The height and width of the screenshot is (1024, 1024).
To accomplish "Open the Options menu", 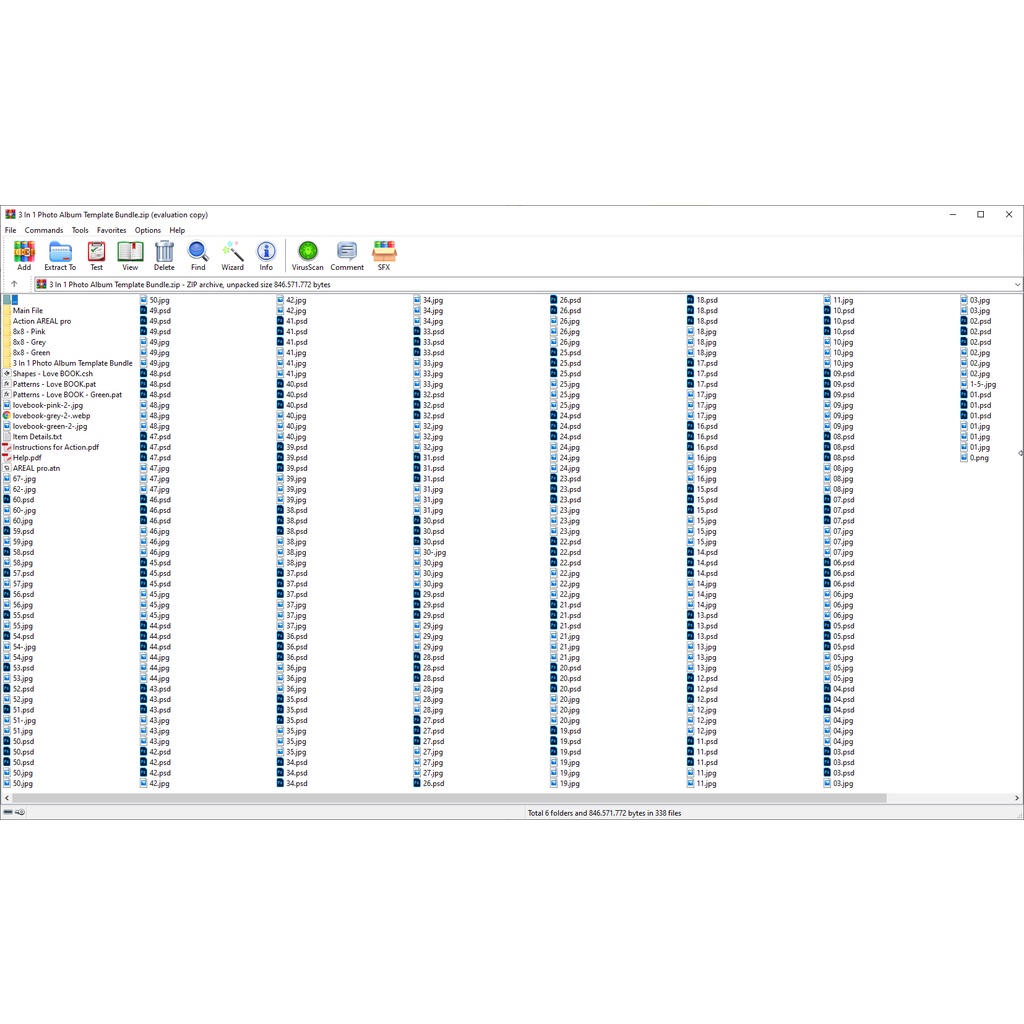I will point(148,230).
